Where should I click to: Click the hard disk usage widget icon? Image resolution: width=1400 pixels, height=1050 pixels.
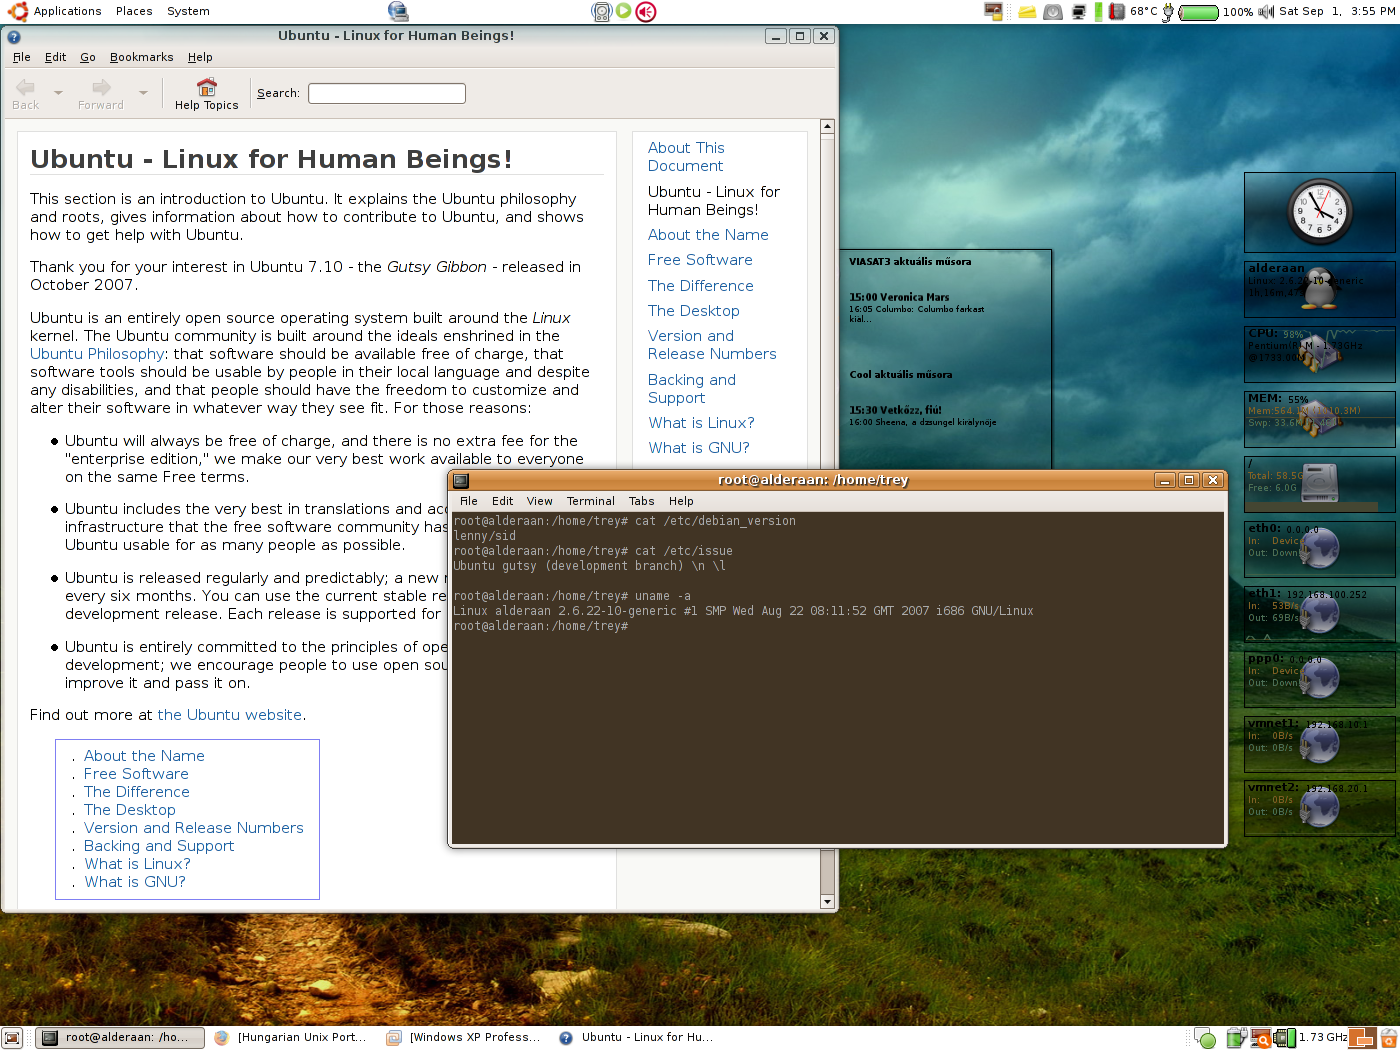click(x=1319, y=482)
